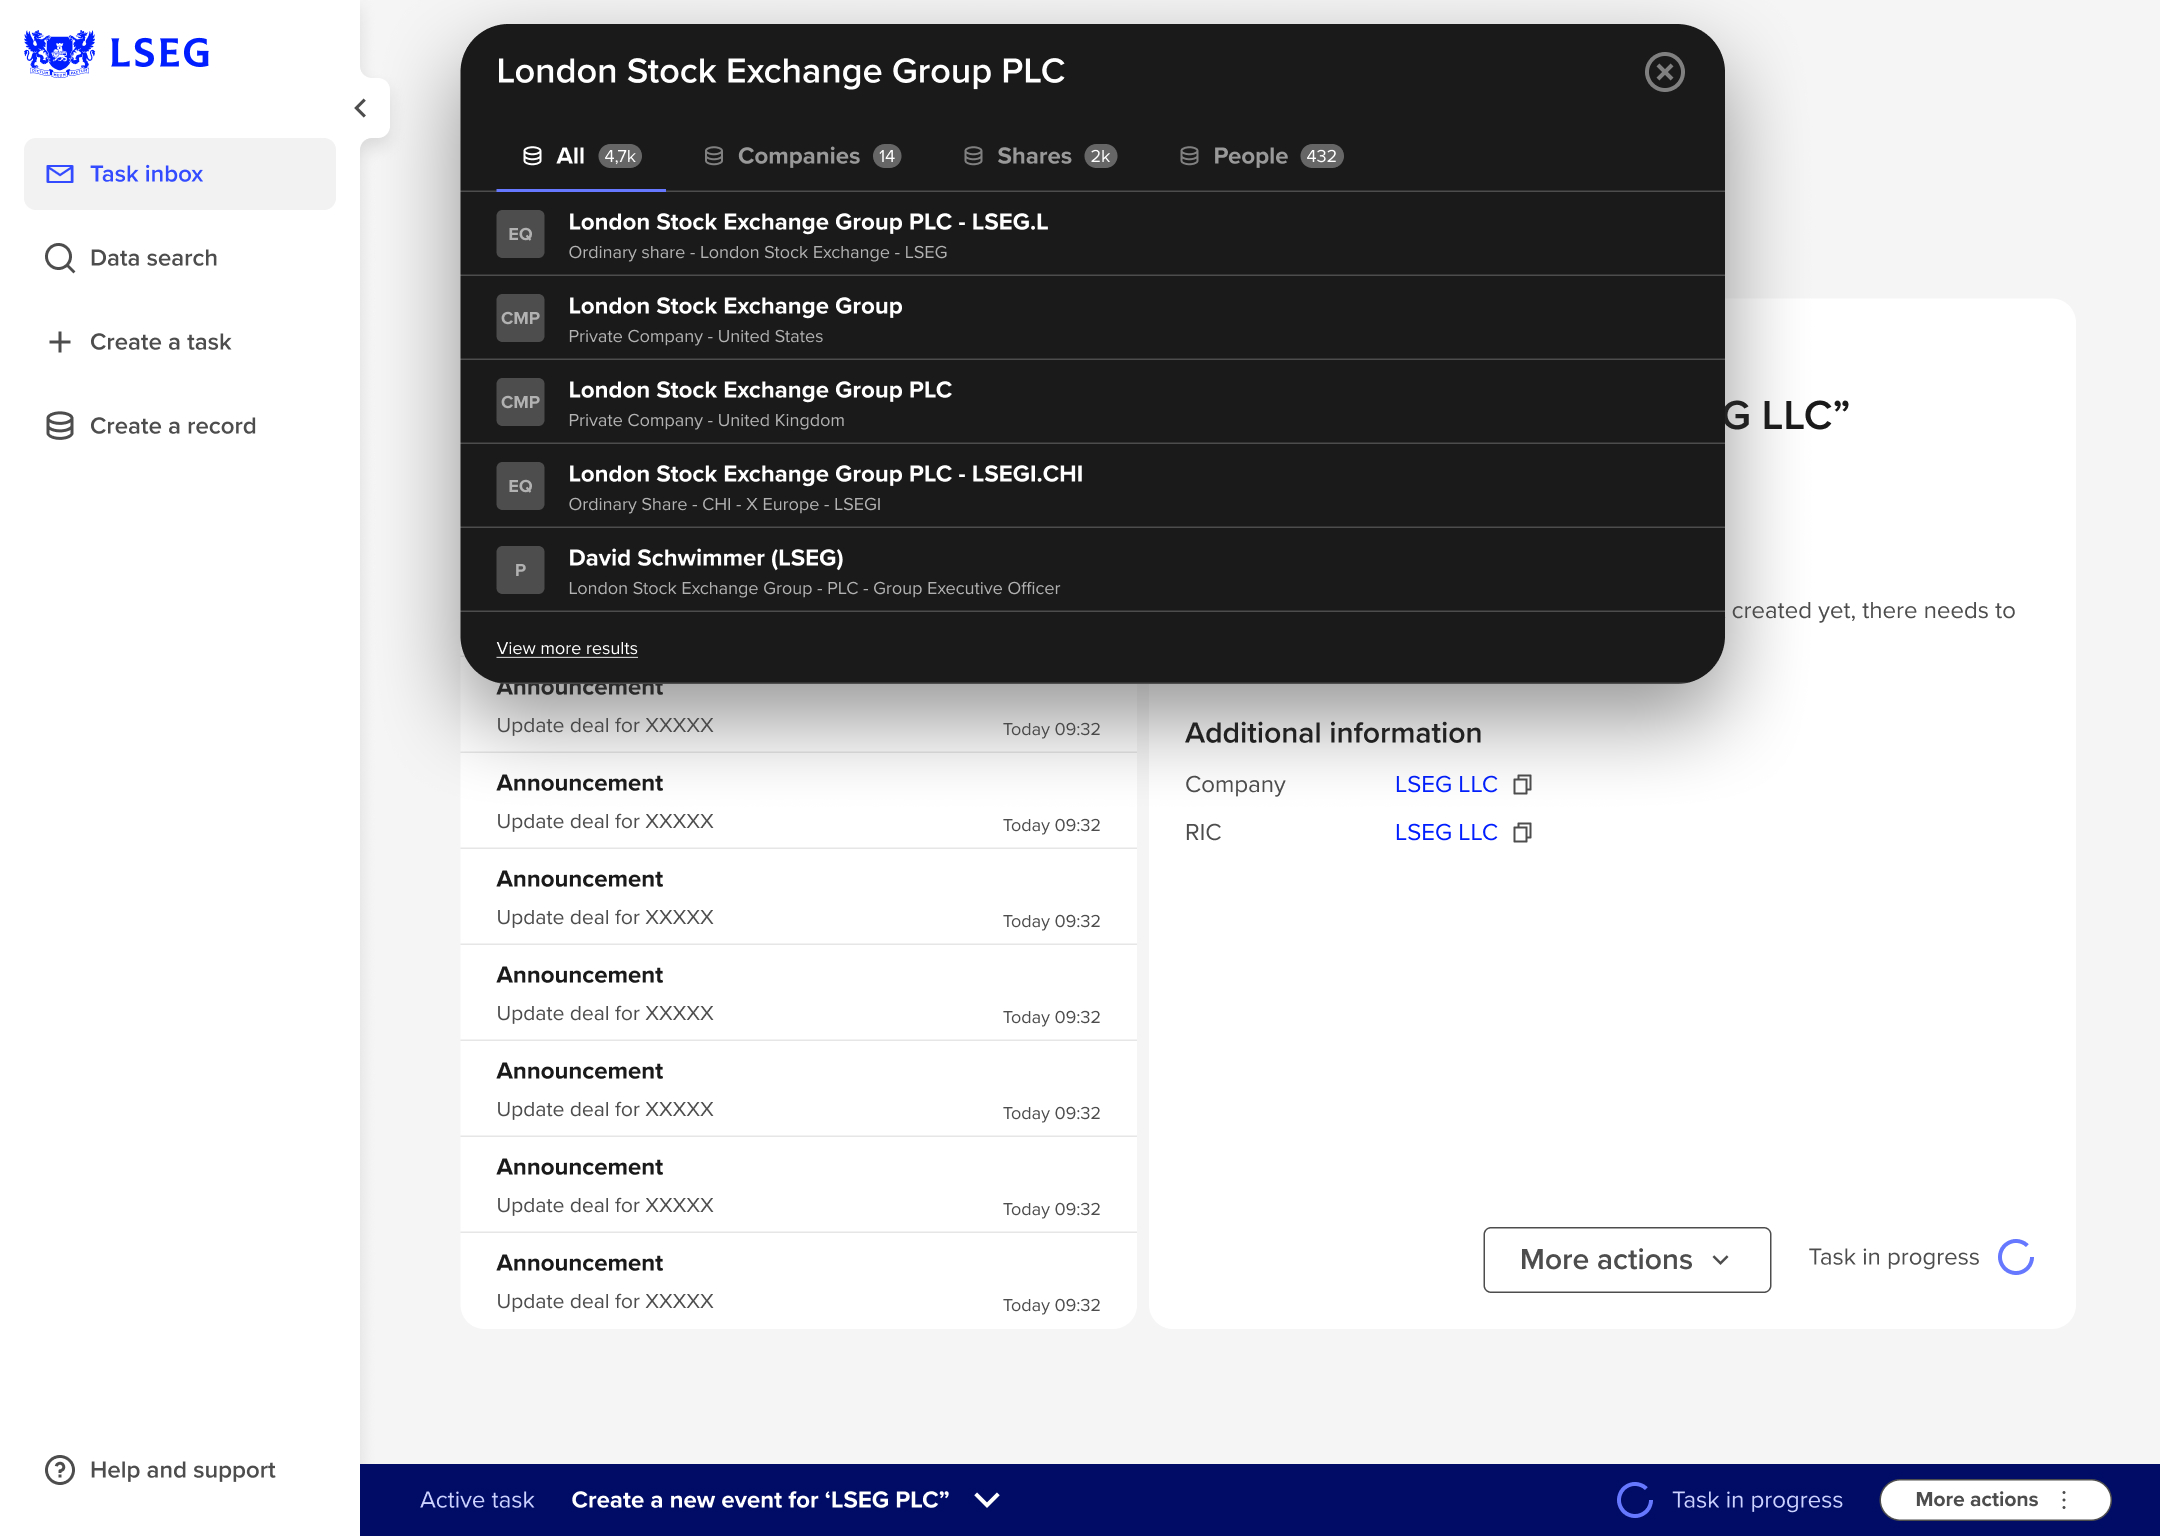The height and width of the screenshot is (1536, 2160).
Task: Copy the Company value LSEG LLC
Action: (x=1523, y=784)
